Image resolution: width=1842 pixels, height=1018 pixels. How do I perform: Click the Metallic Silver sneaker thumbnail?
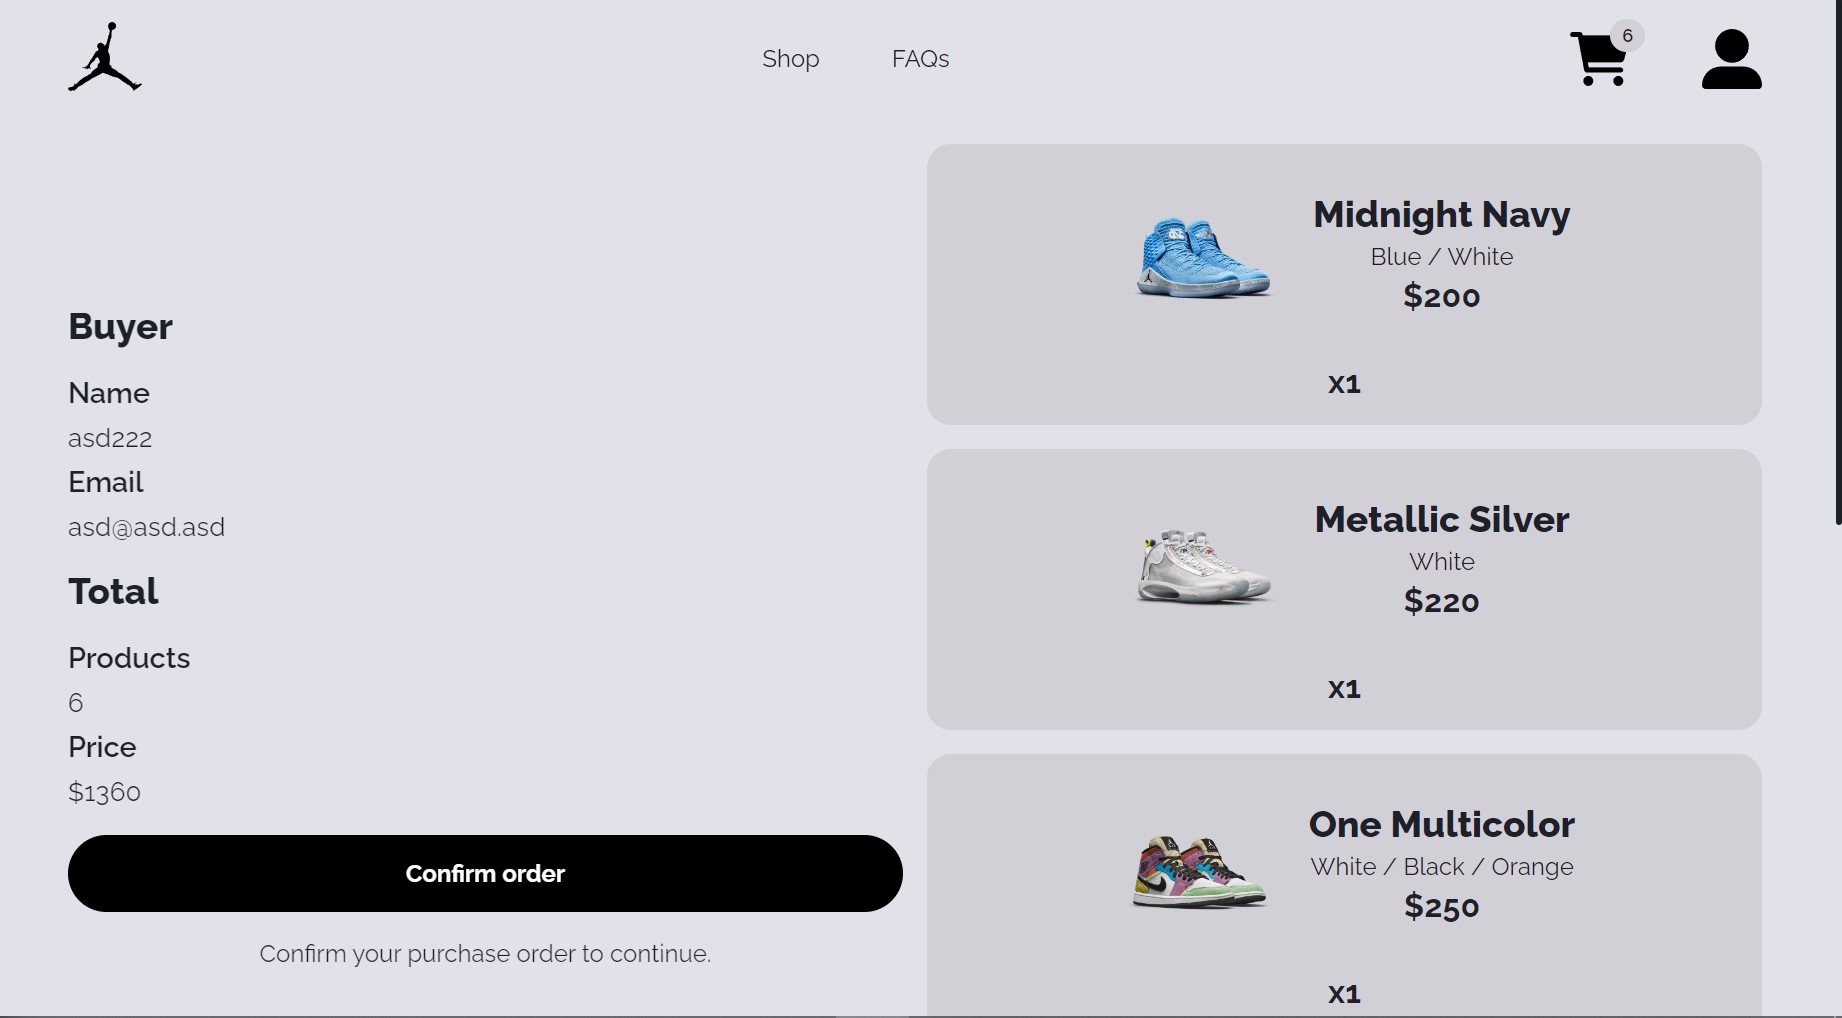tap(1203, 566)
